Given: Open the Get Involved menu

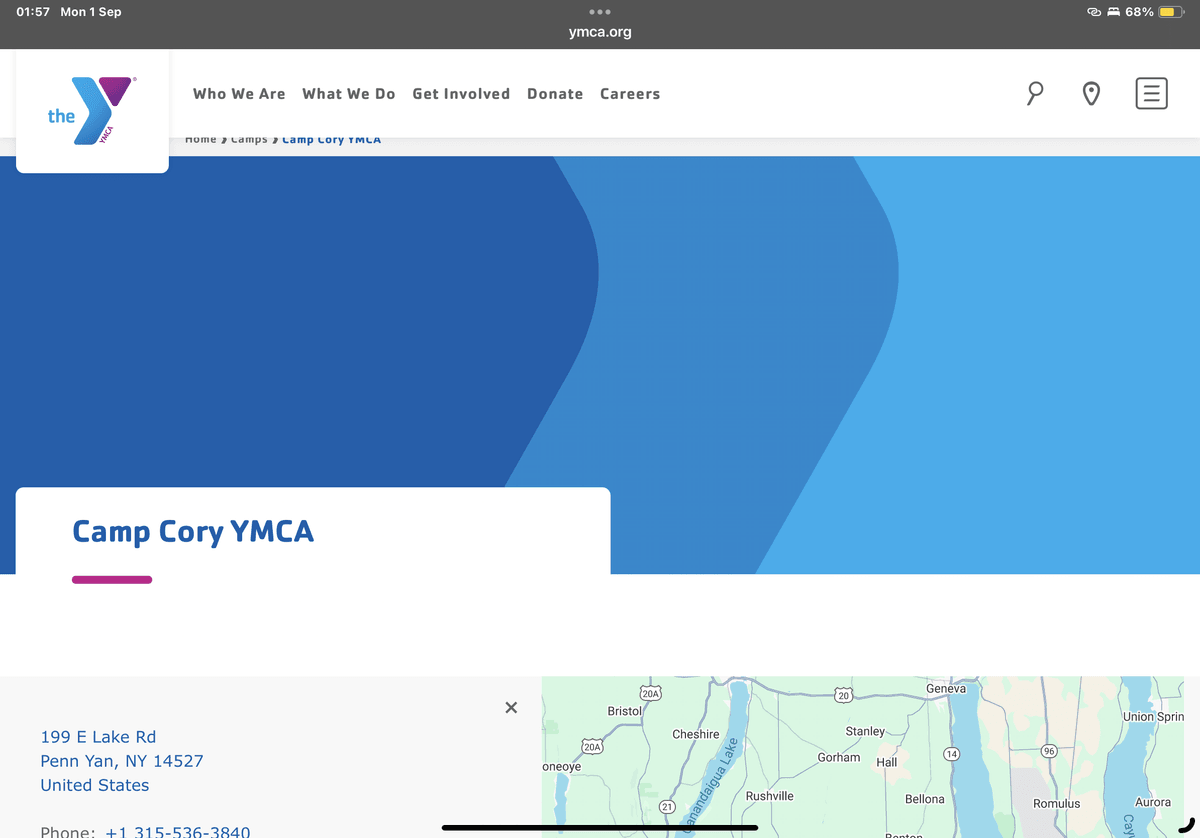Looking at the screenshot, I should coord(461,94).
